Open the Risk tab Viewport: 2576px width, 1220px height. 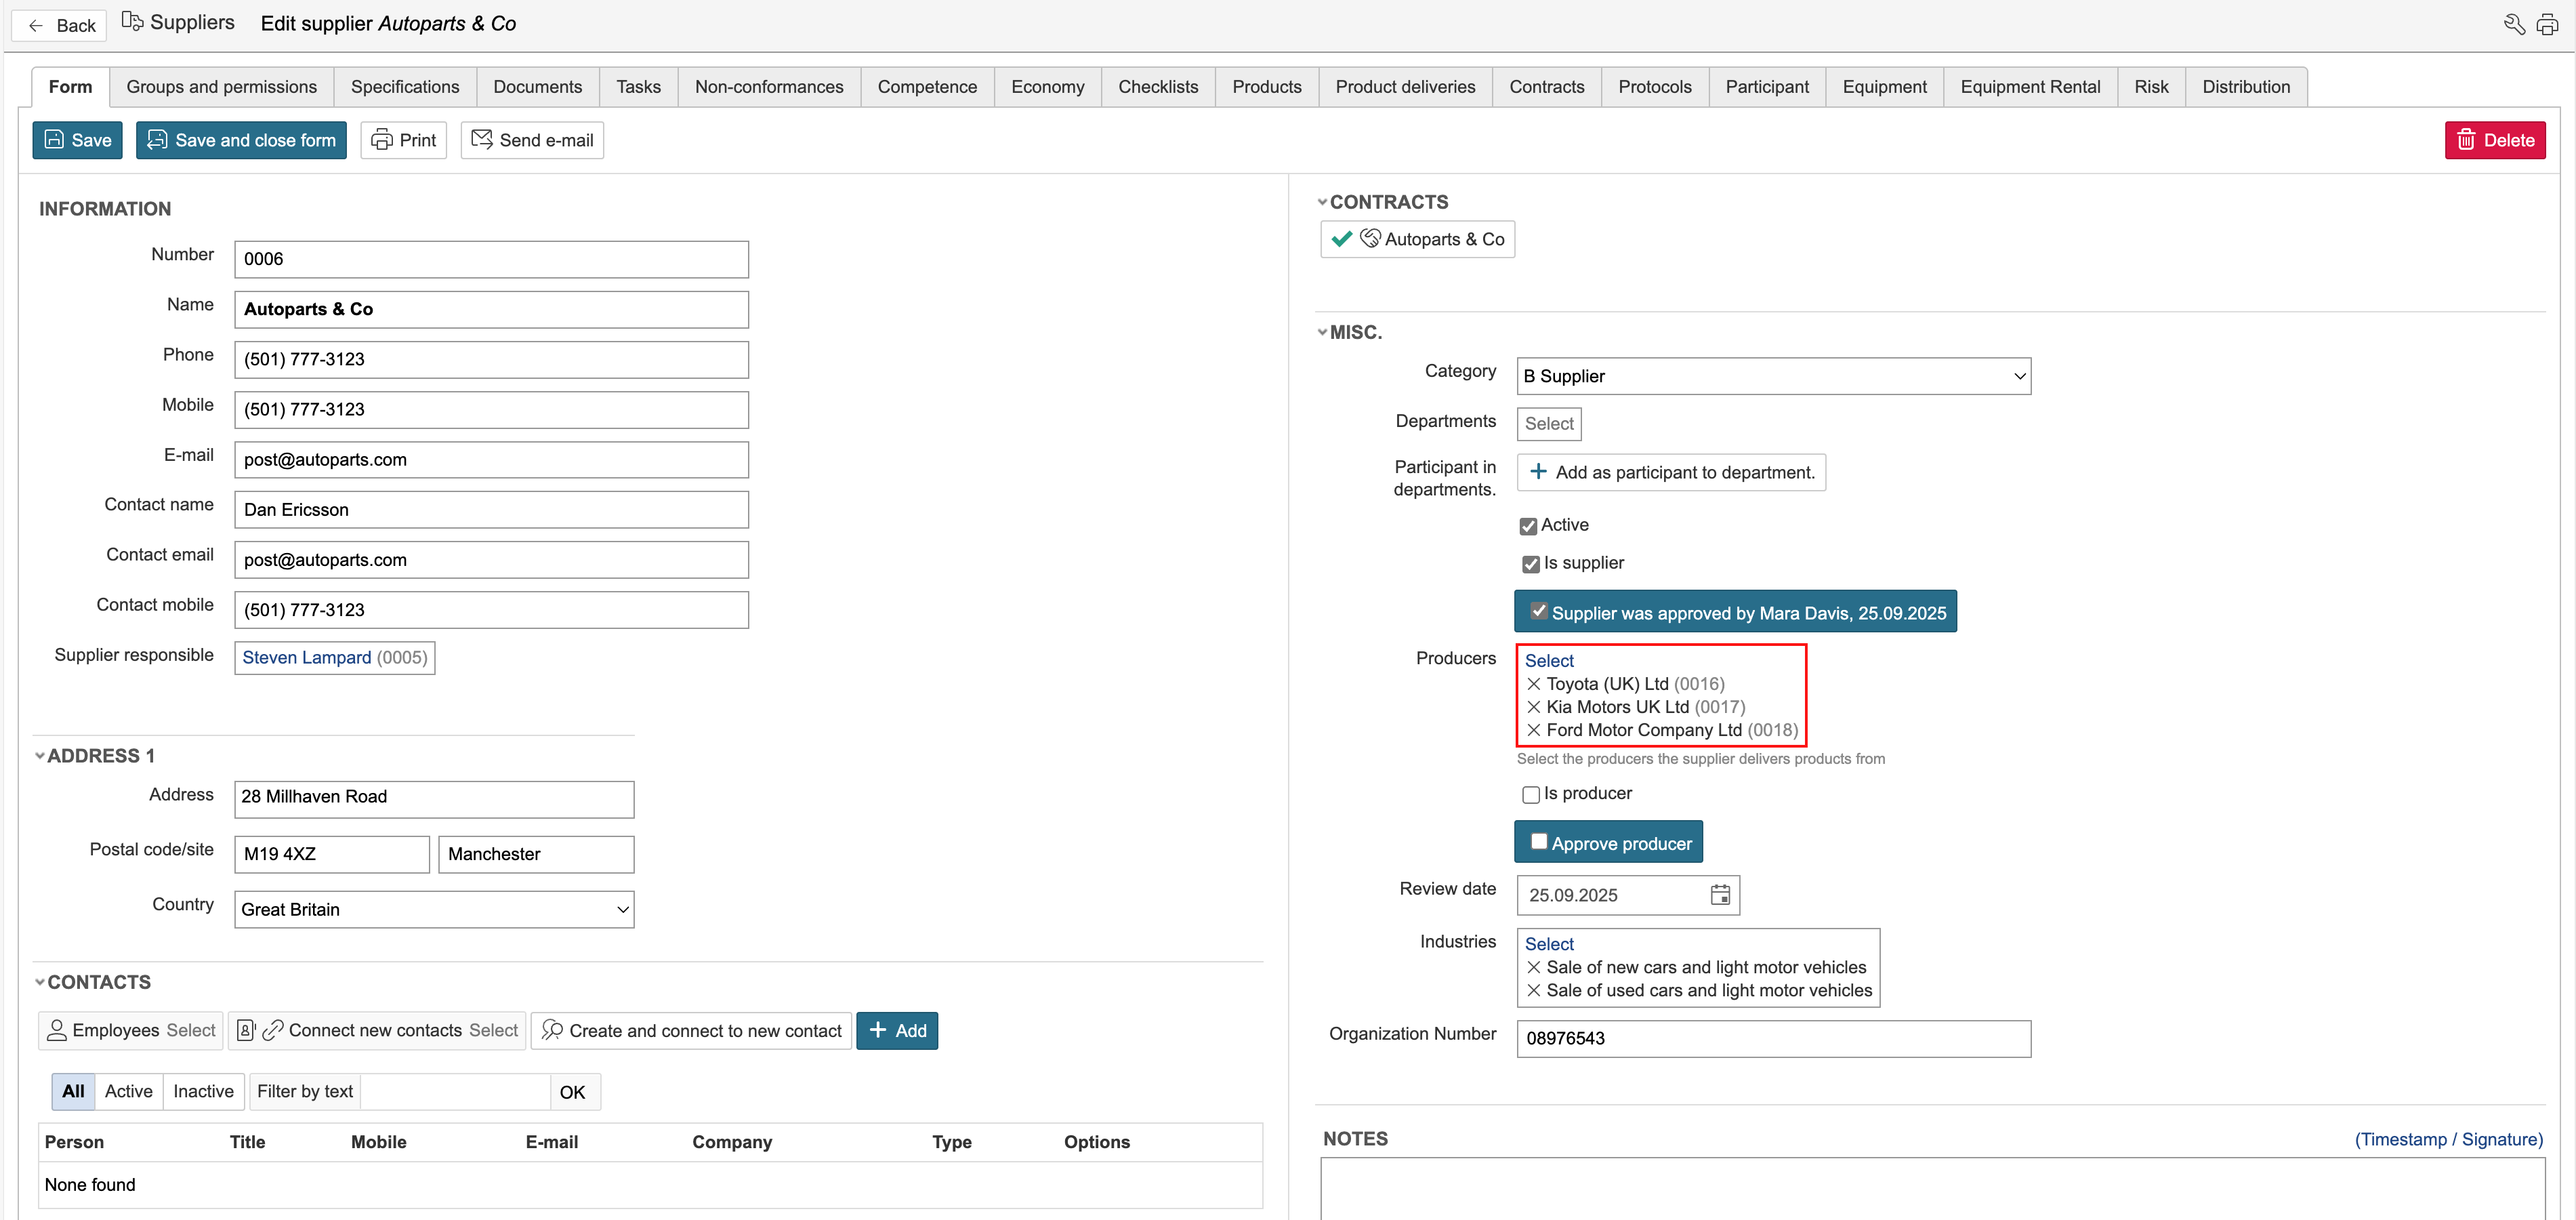pos(2151,87)
